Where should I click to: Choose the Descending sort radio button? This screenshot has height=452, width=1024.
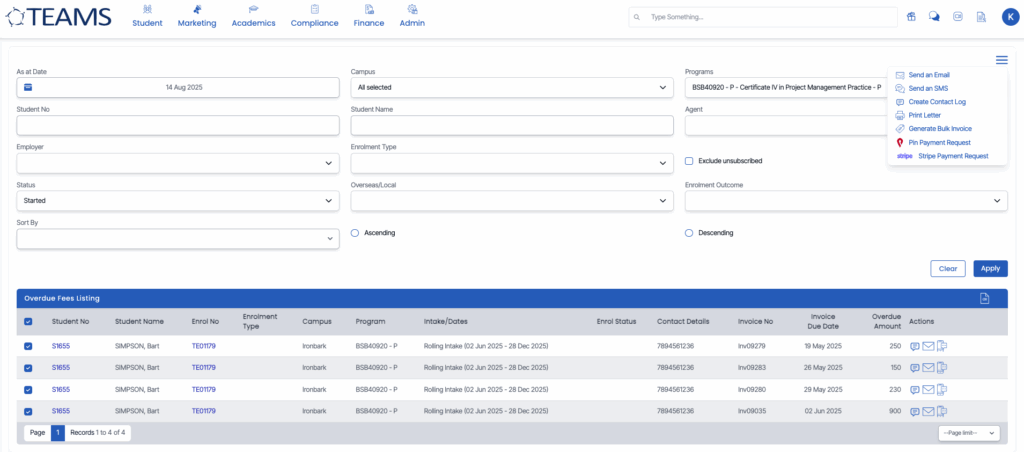[689, 233]
